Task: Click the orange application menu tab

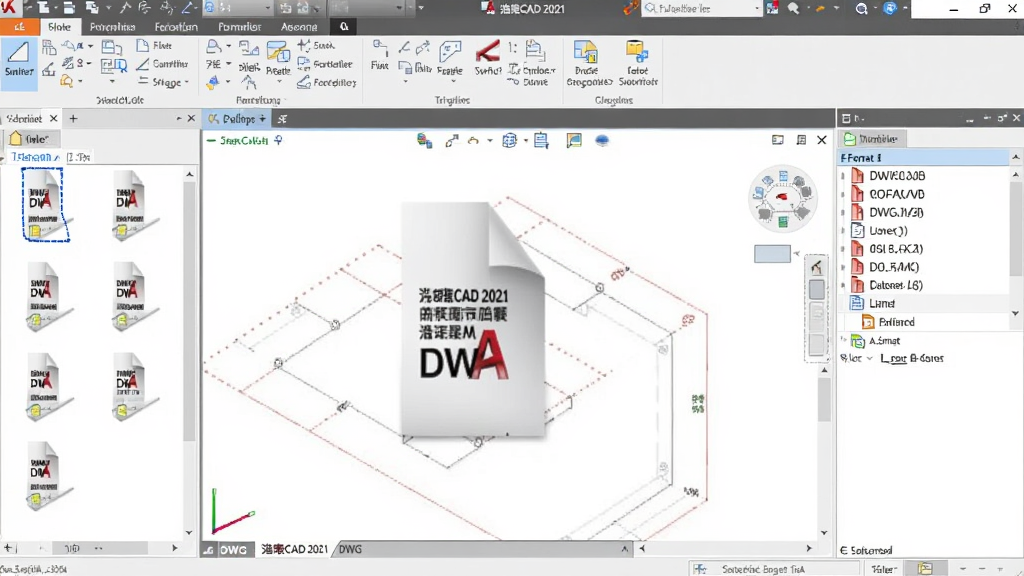Action: click(19, 27)
